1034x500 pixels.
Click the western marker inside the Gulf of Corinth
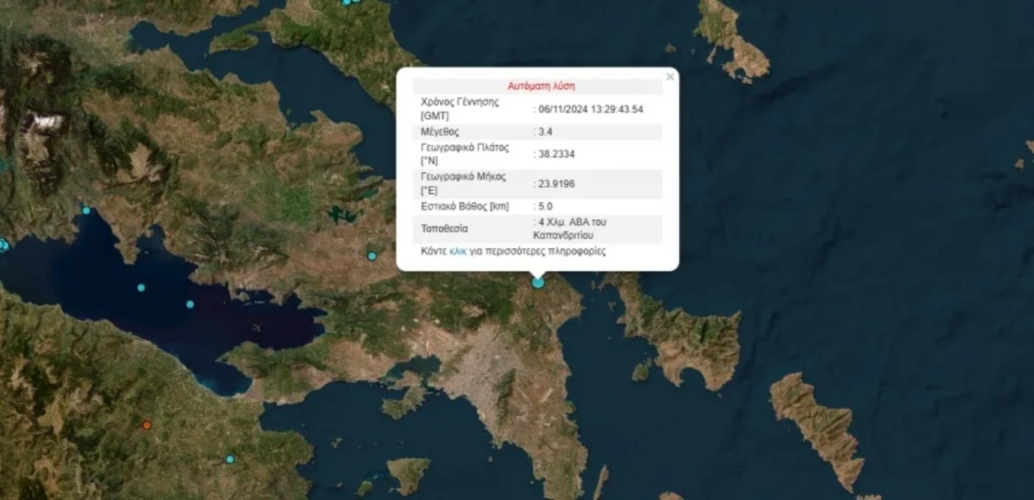pyautogui.click(x=140, y=288)
